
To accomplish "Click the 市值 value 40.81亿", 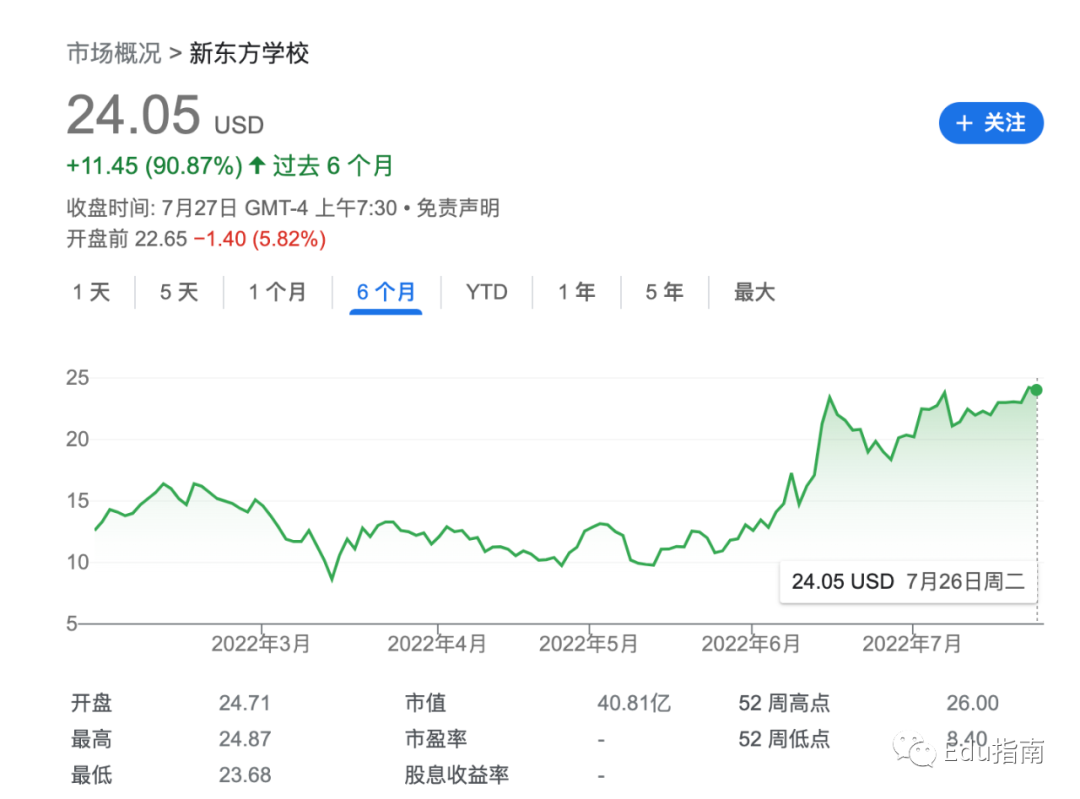I will click(x=634, y=703).
